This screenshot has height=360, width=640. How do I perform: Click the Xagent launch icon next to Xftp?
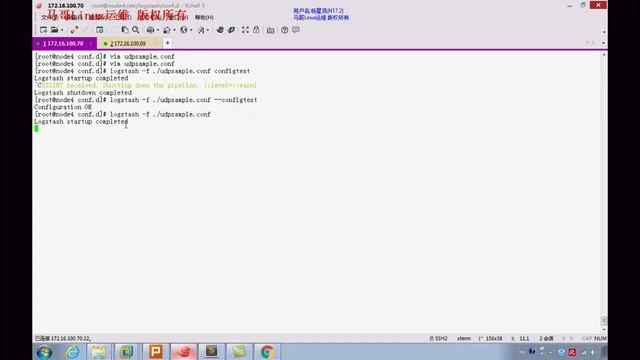pos(231,30)
